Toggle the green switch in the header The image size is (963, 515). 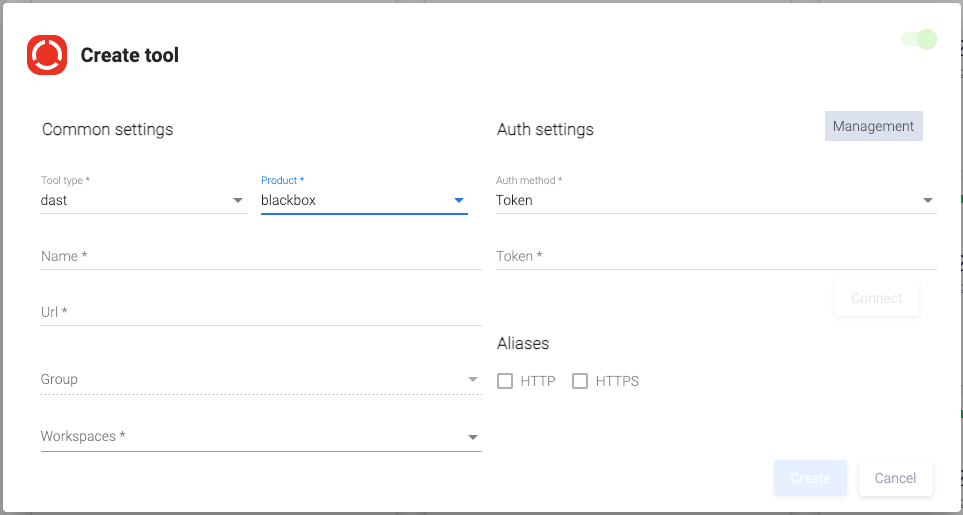pyautogui.click(x=918, y=39)
